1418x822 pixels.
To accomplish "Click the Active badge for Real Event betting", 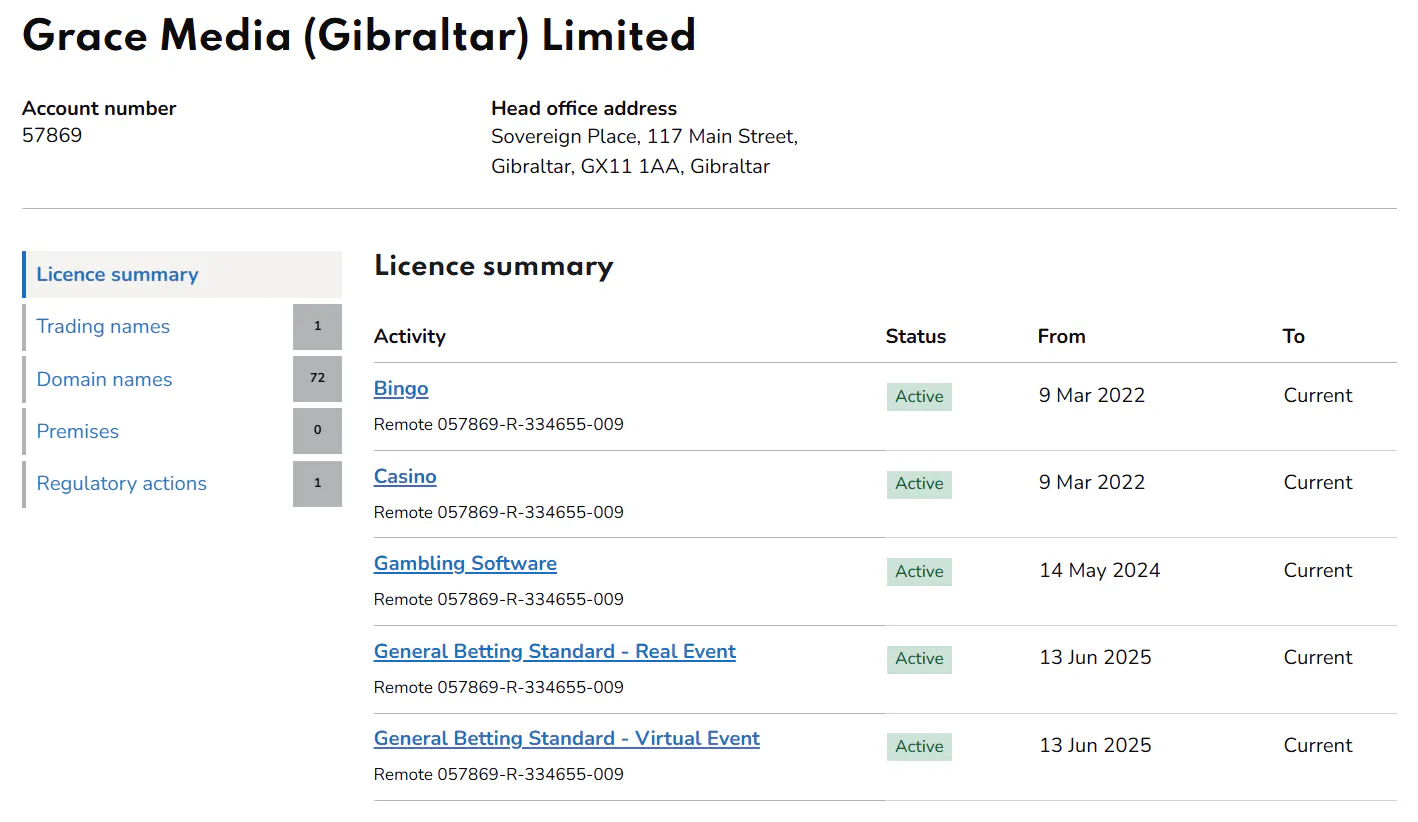I will (x=919, y=659).
